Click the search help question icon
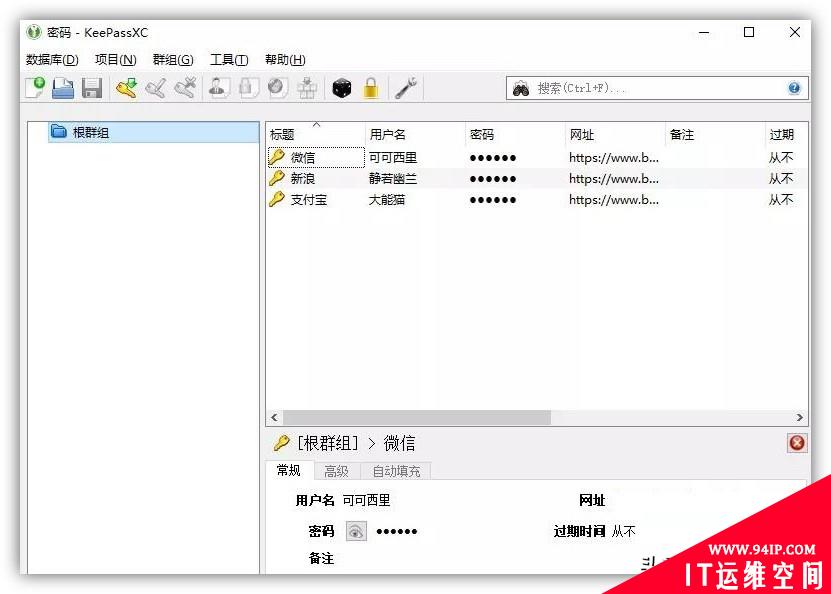The width and height of the screenshot is (831, 594). 794,88
